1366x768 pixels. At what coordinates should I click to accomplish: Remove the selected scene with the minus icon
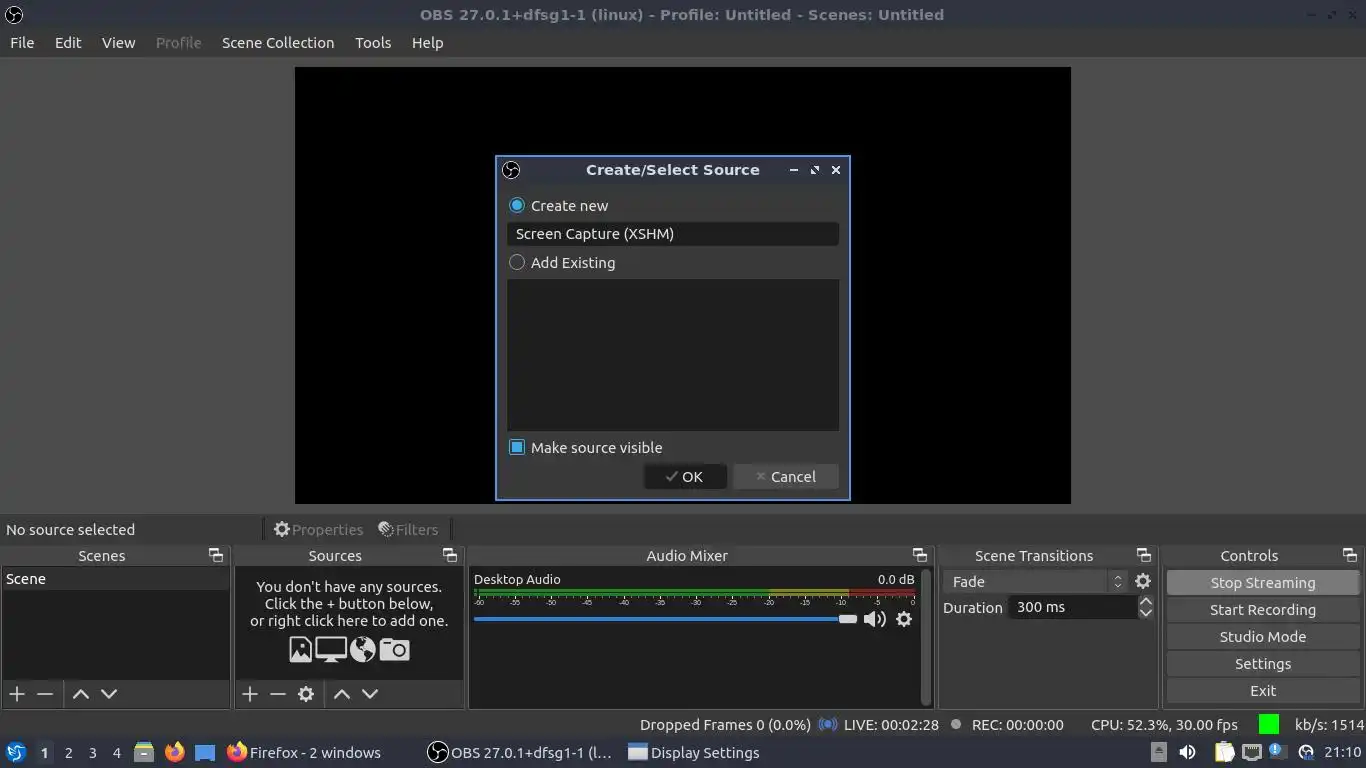pos(45,694)
